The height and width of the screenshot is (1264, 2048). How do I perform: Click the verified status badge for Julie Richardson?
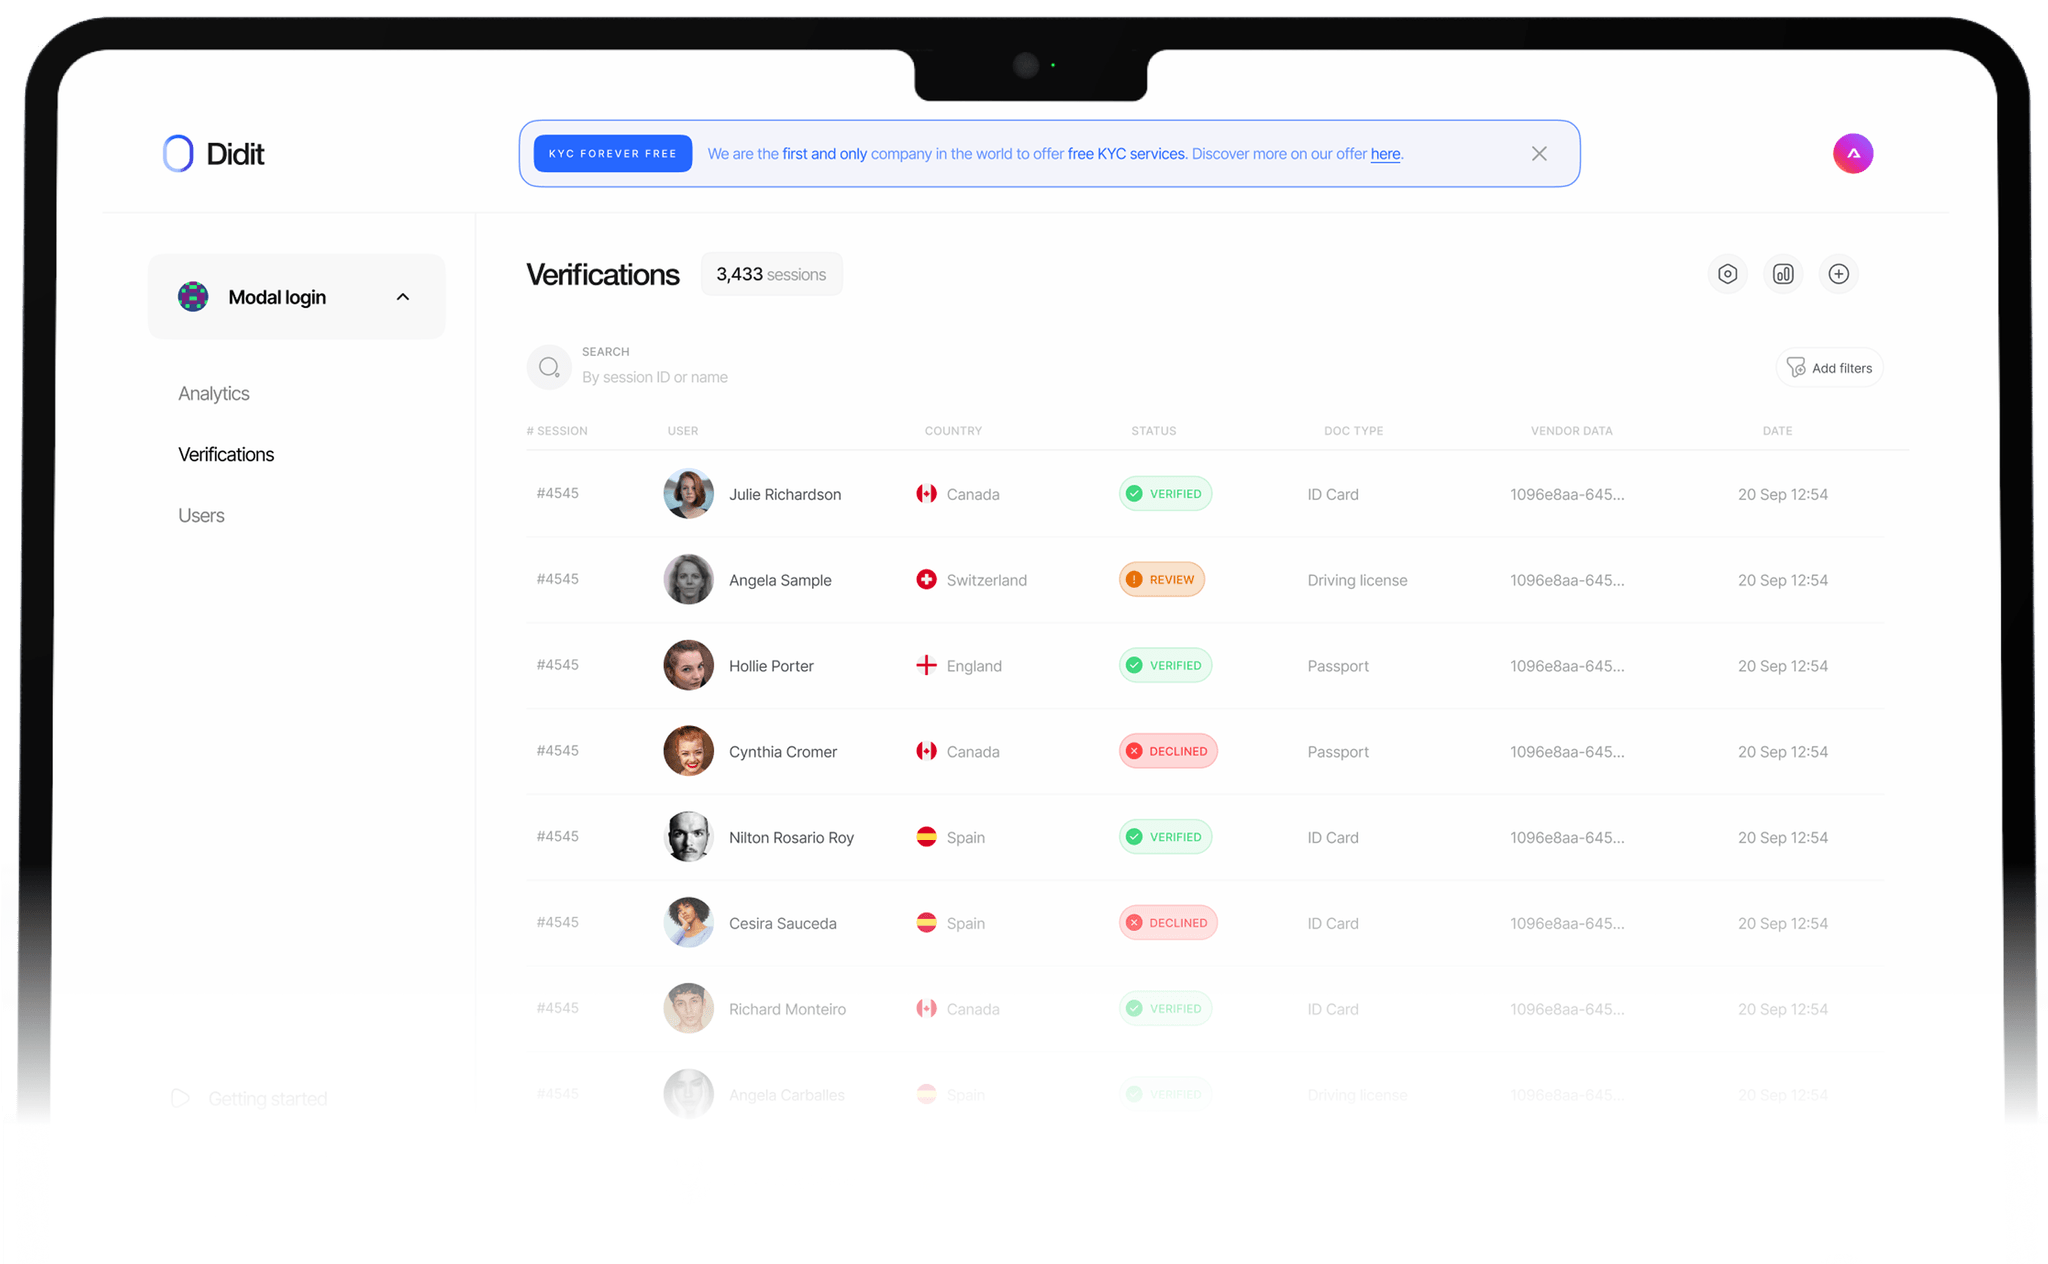1164,493
